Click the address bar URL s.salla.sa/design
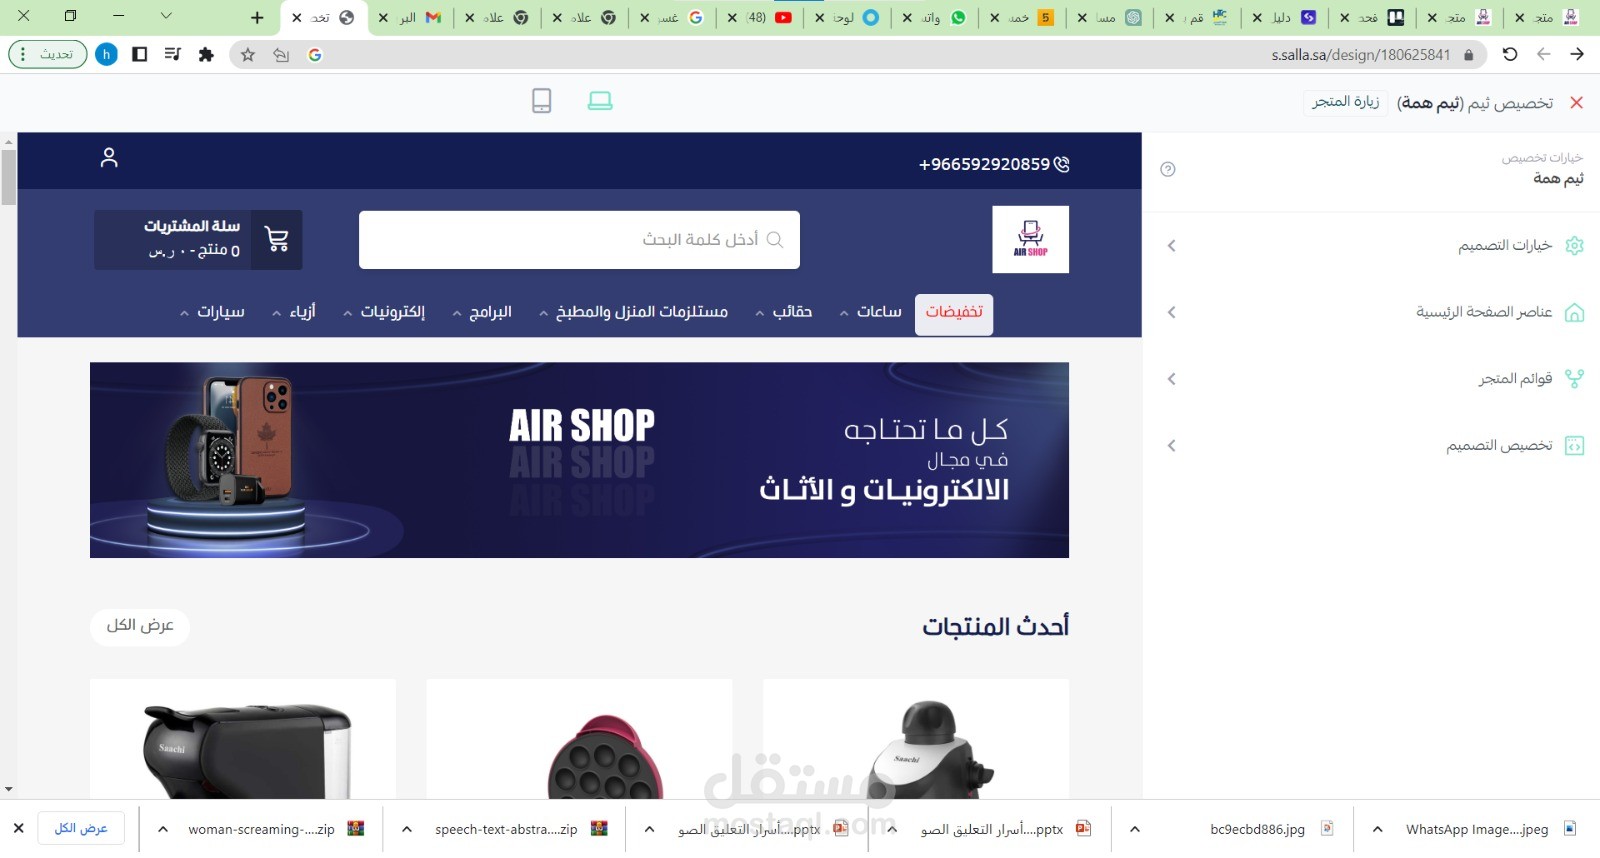 (x=1361, y=55)
